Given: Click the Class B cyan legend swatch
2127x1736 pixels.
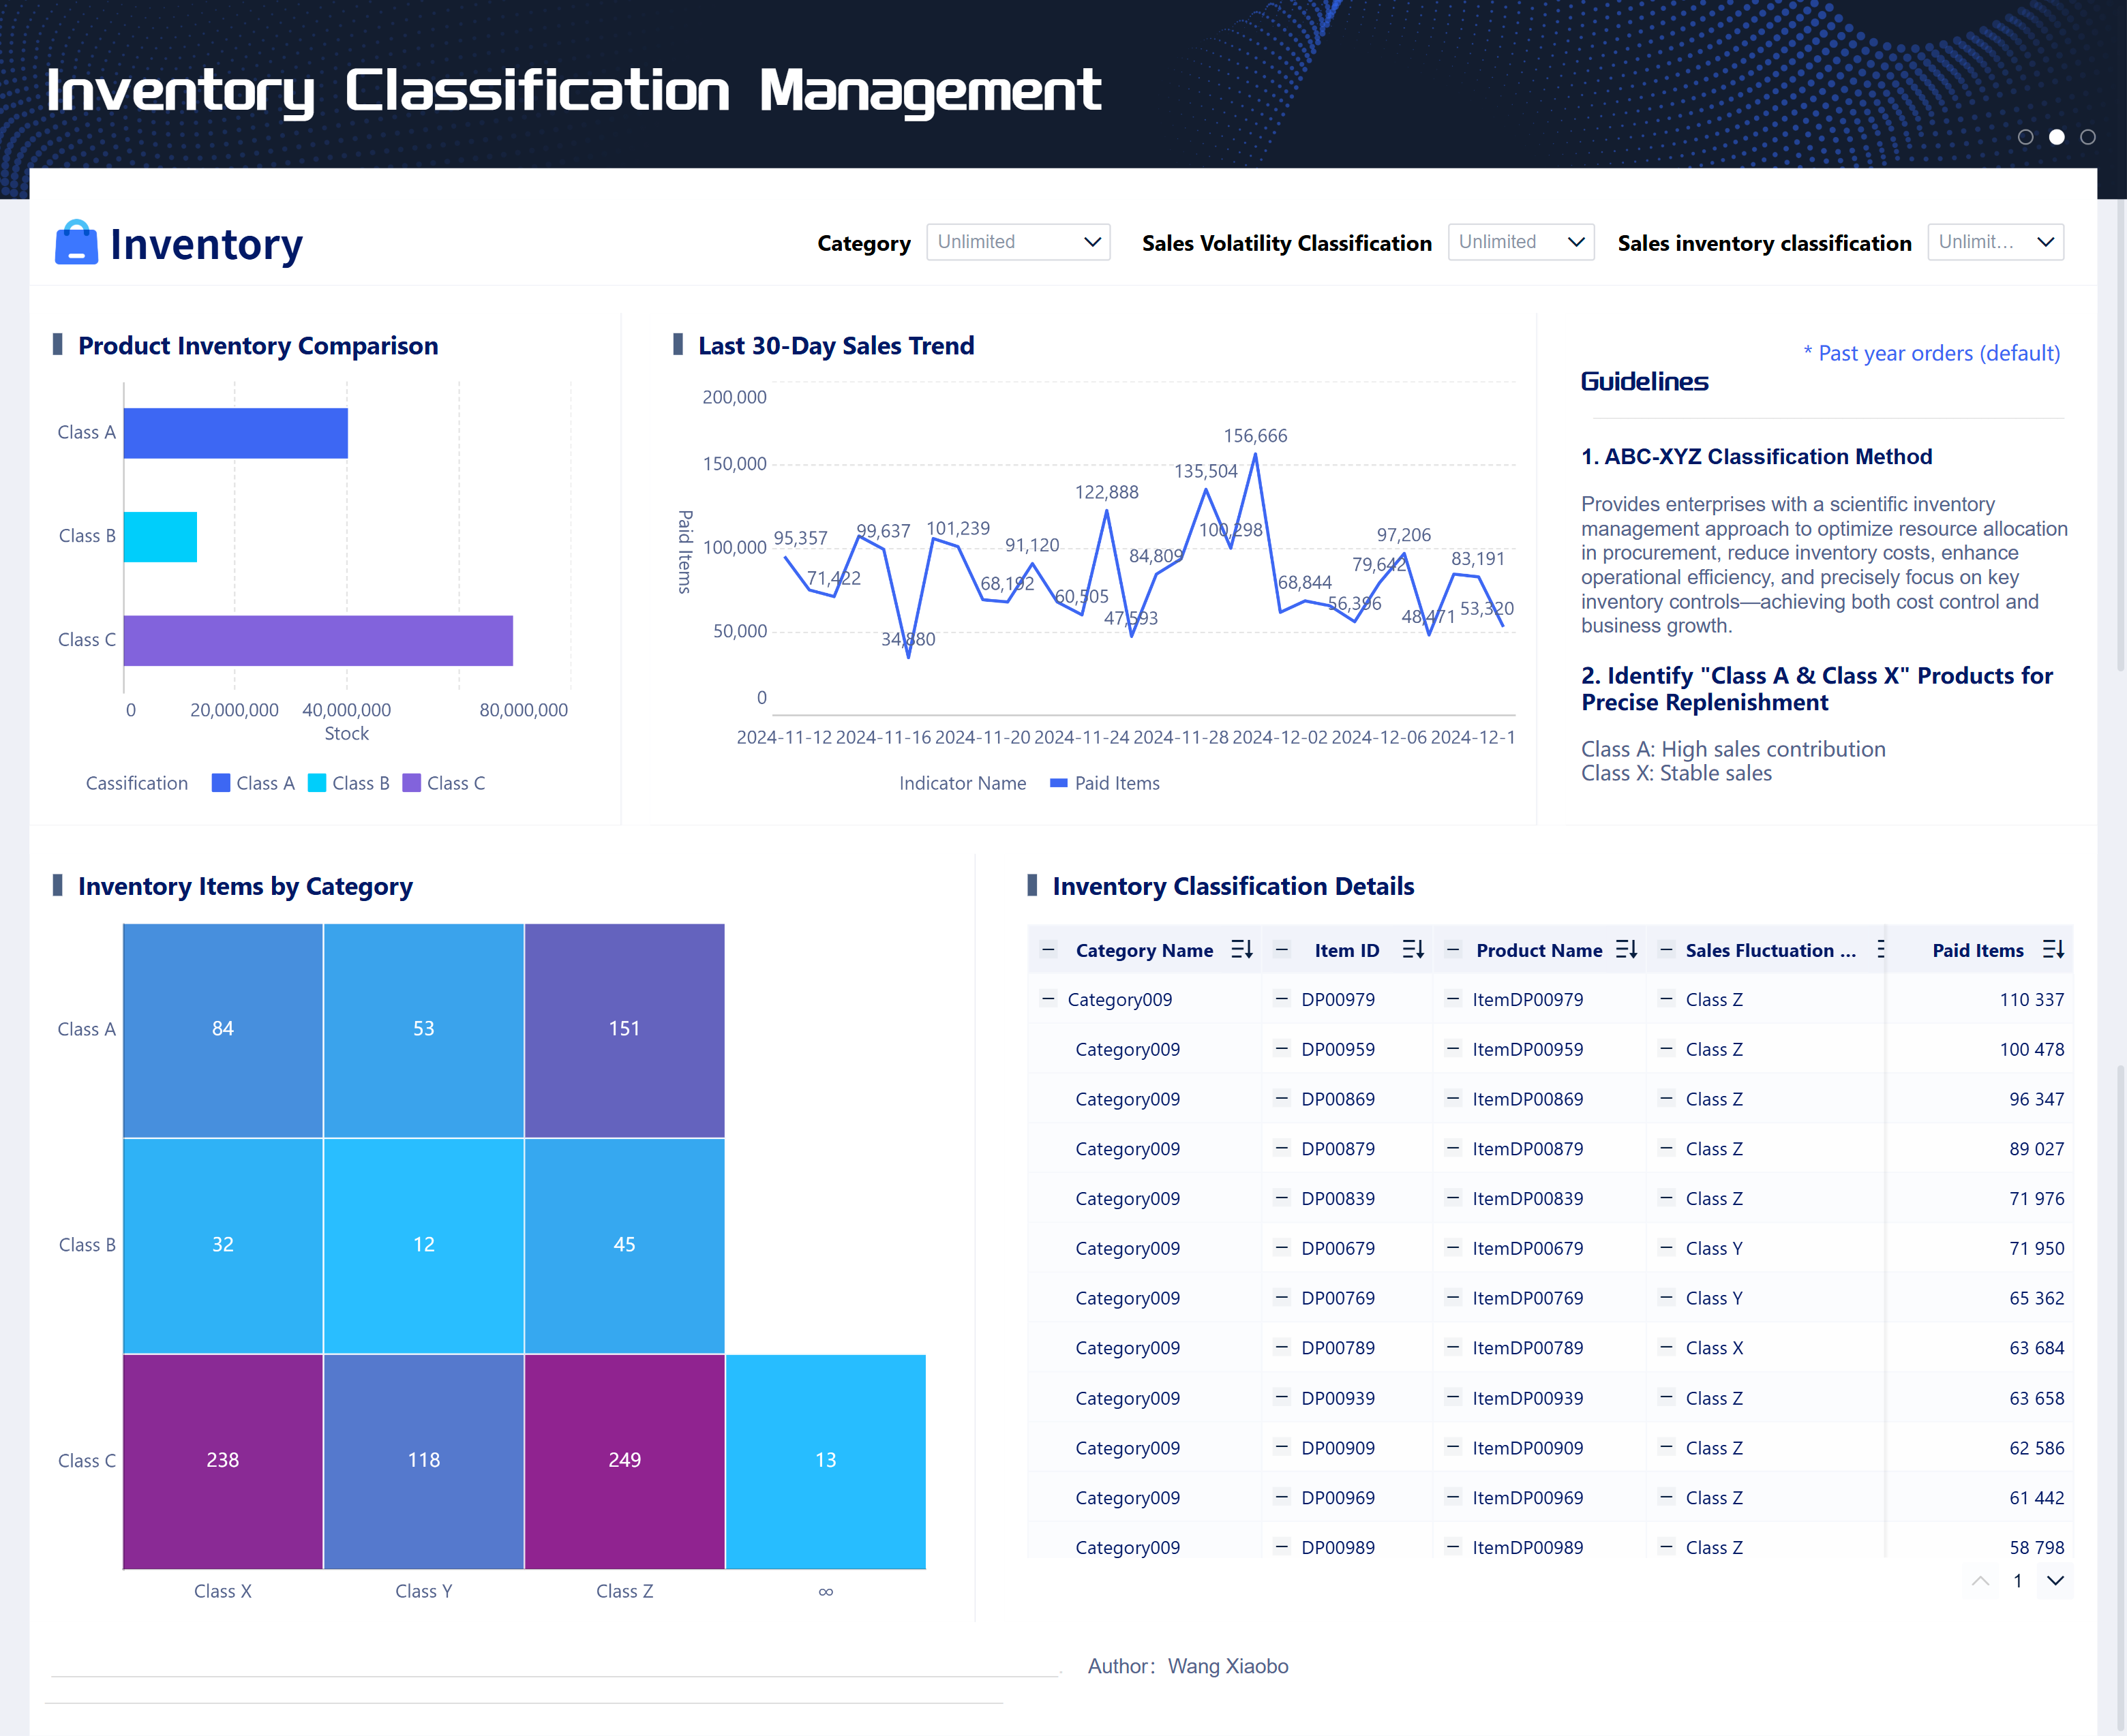Looking at the screenshot, I should pos(316,782).
